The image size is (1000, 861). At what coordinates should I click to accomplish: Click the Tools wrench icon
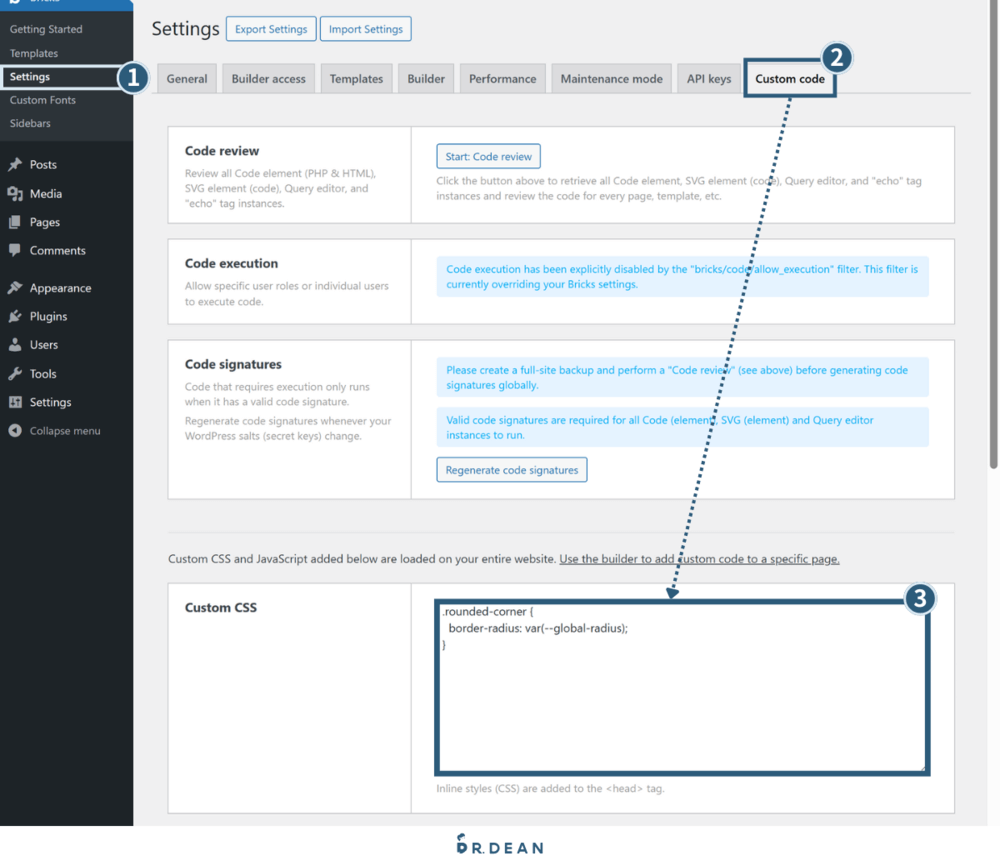[15, 374]
